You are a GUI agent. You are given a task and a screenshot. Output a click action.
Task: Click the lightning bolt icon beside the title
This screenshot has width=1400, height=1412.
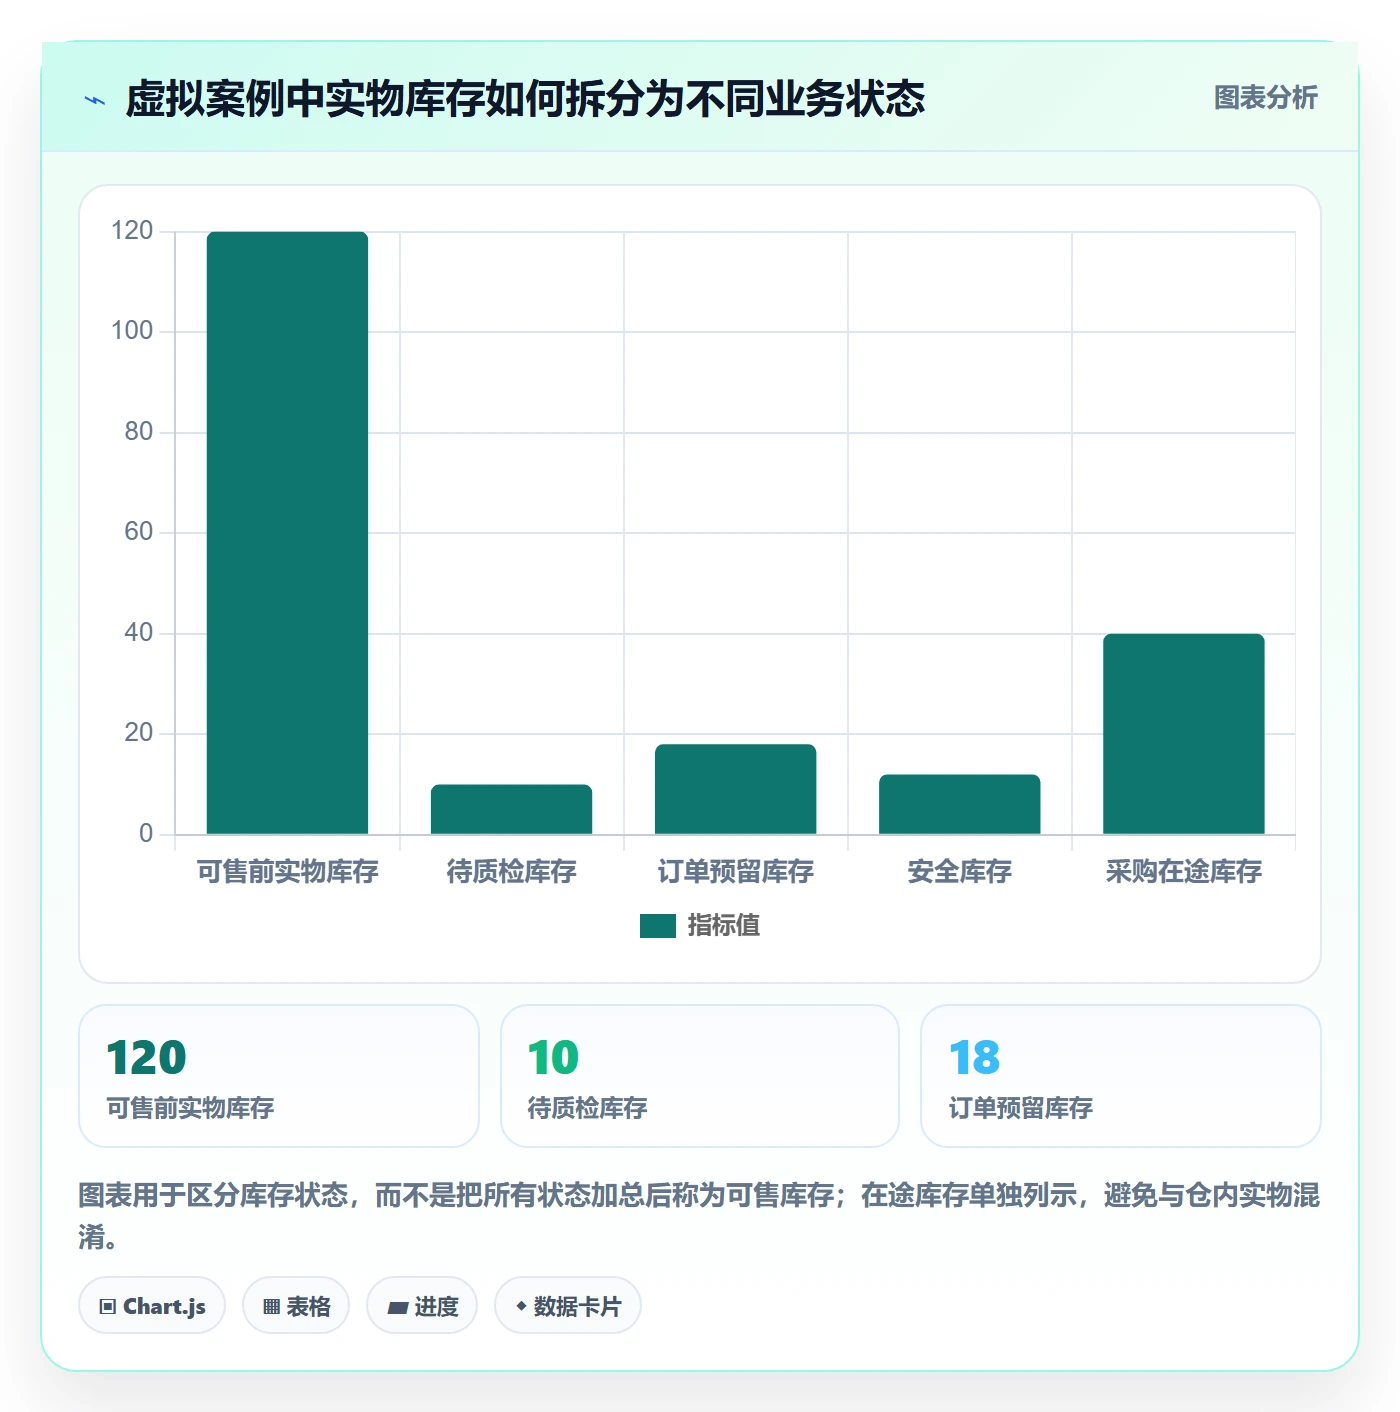click(95, 100)
